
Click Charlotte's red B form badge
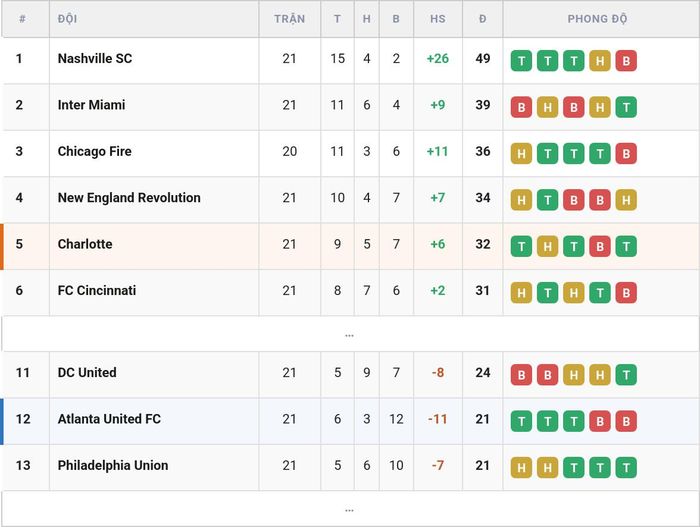tap(600, 247)
